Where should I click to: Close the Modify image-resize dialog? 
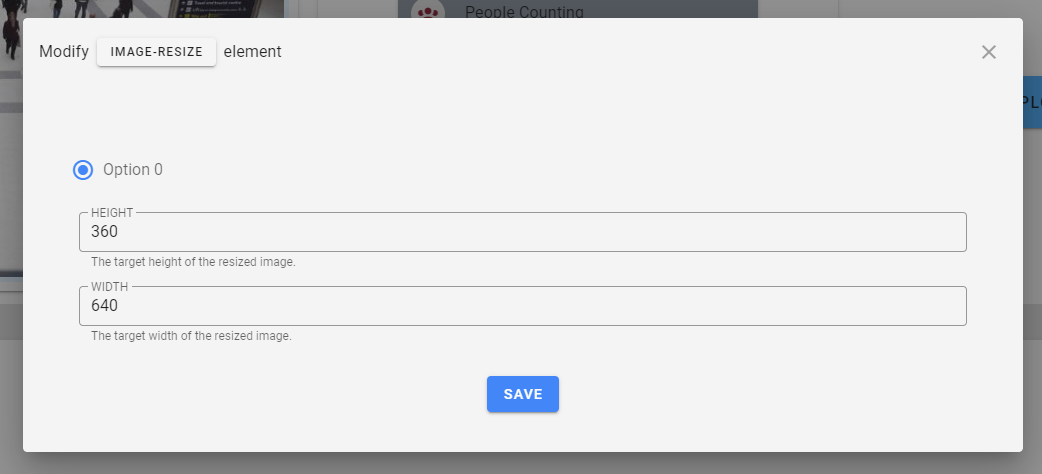click(x=989, y=52)
